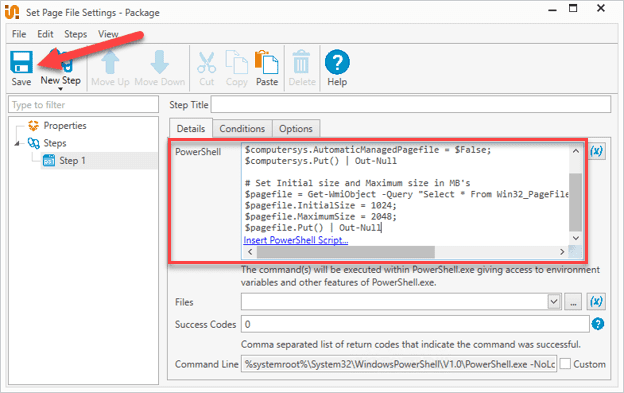Click script scroll up arrow

point(576,151)
